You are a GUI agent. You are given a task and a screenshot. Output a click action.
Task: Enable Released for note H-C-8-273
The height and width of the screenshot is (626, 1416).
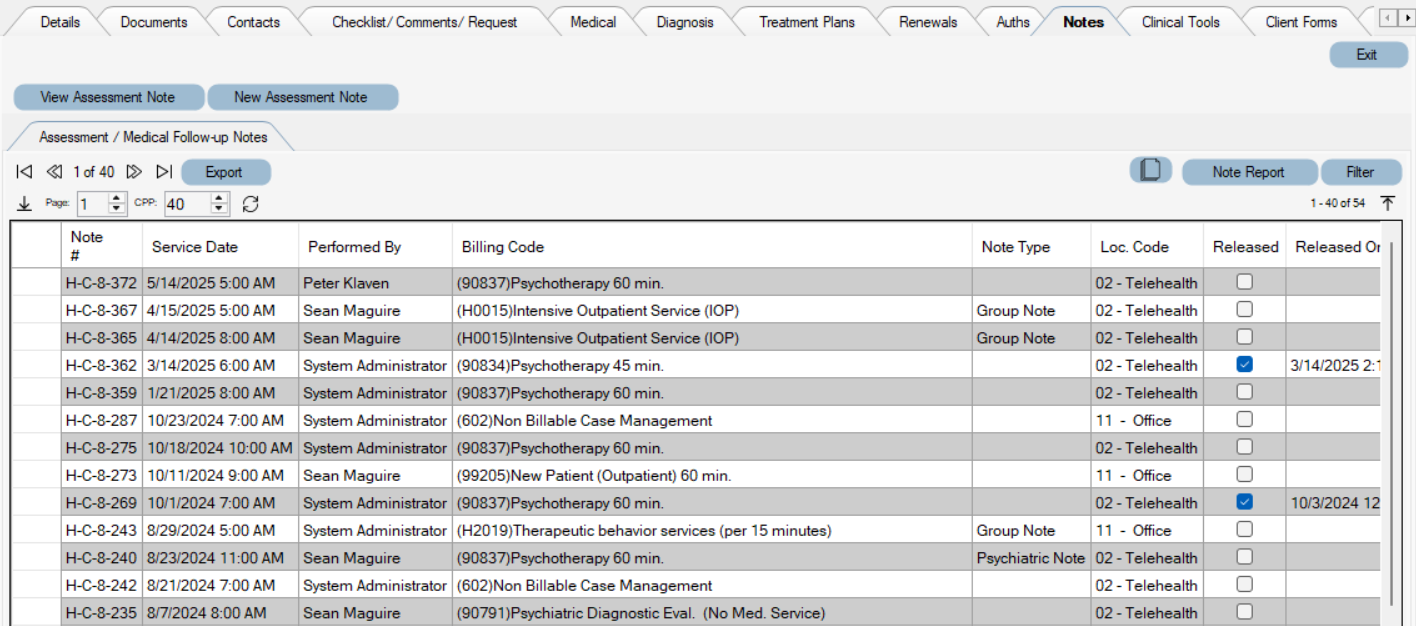tap(1244, 475)
